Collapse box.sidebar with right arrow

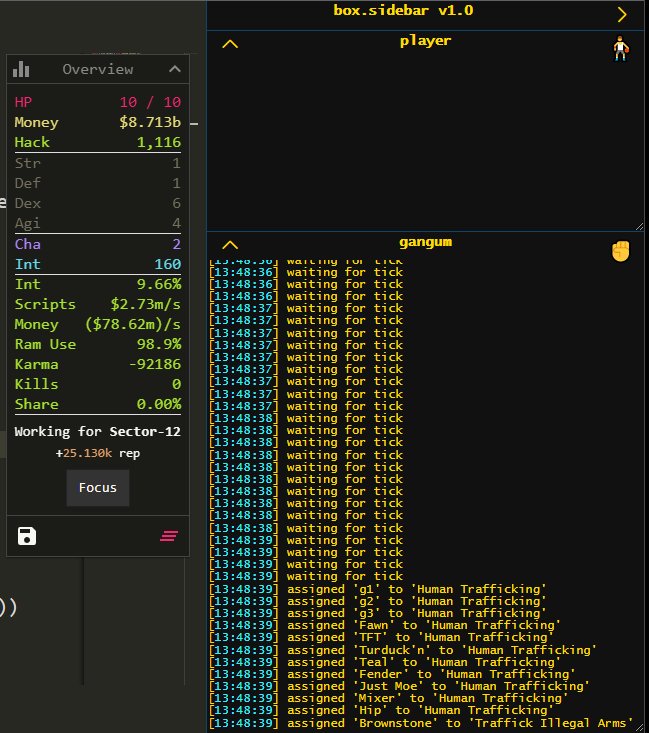[622, 14]
